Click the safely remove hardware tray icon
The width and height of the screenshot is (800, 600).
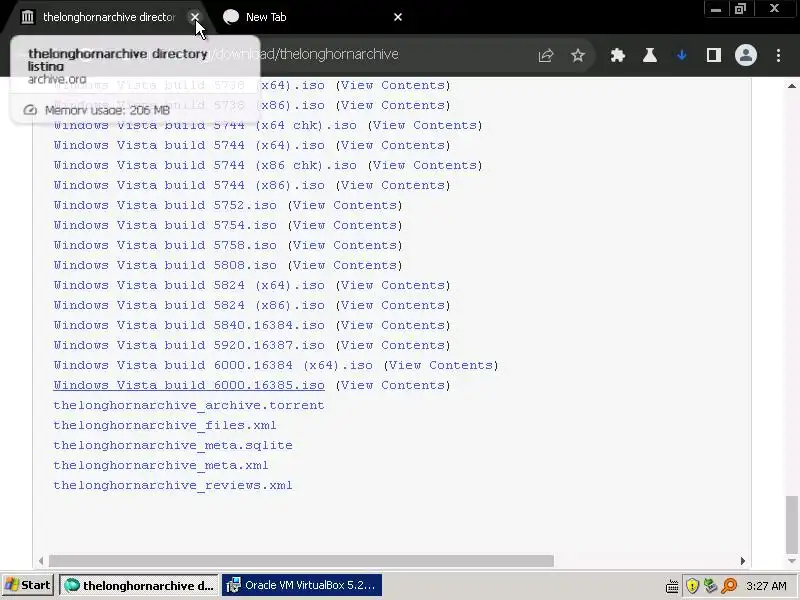coord(710,586)
